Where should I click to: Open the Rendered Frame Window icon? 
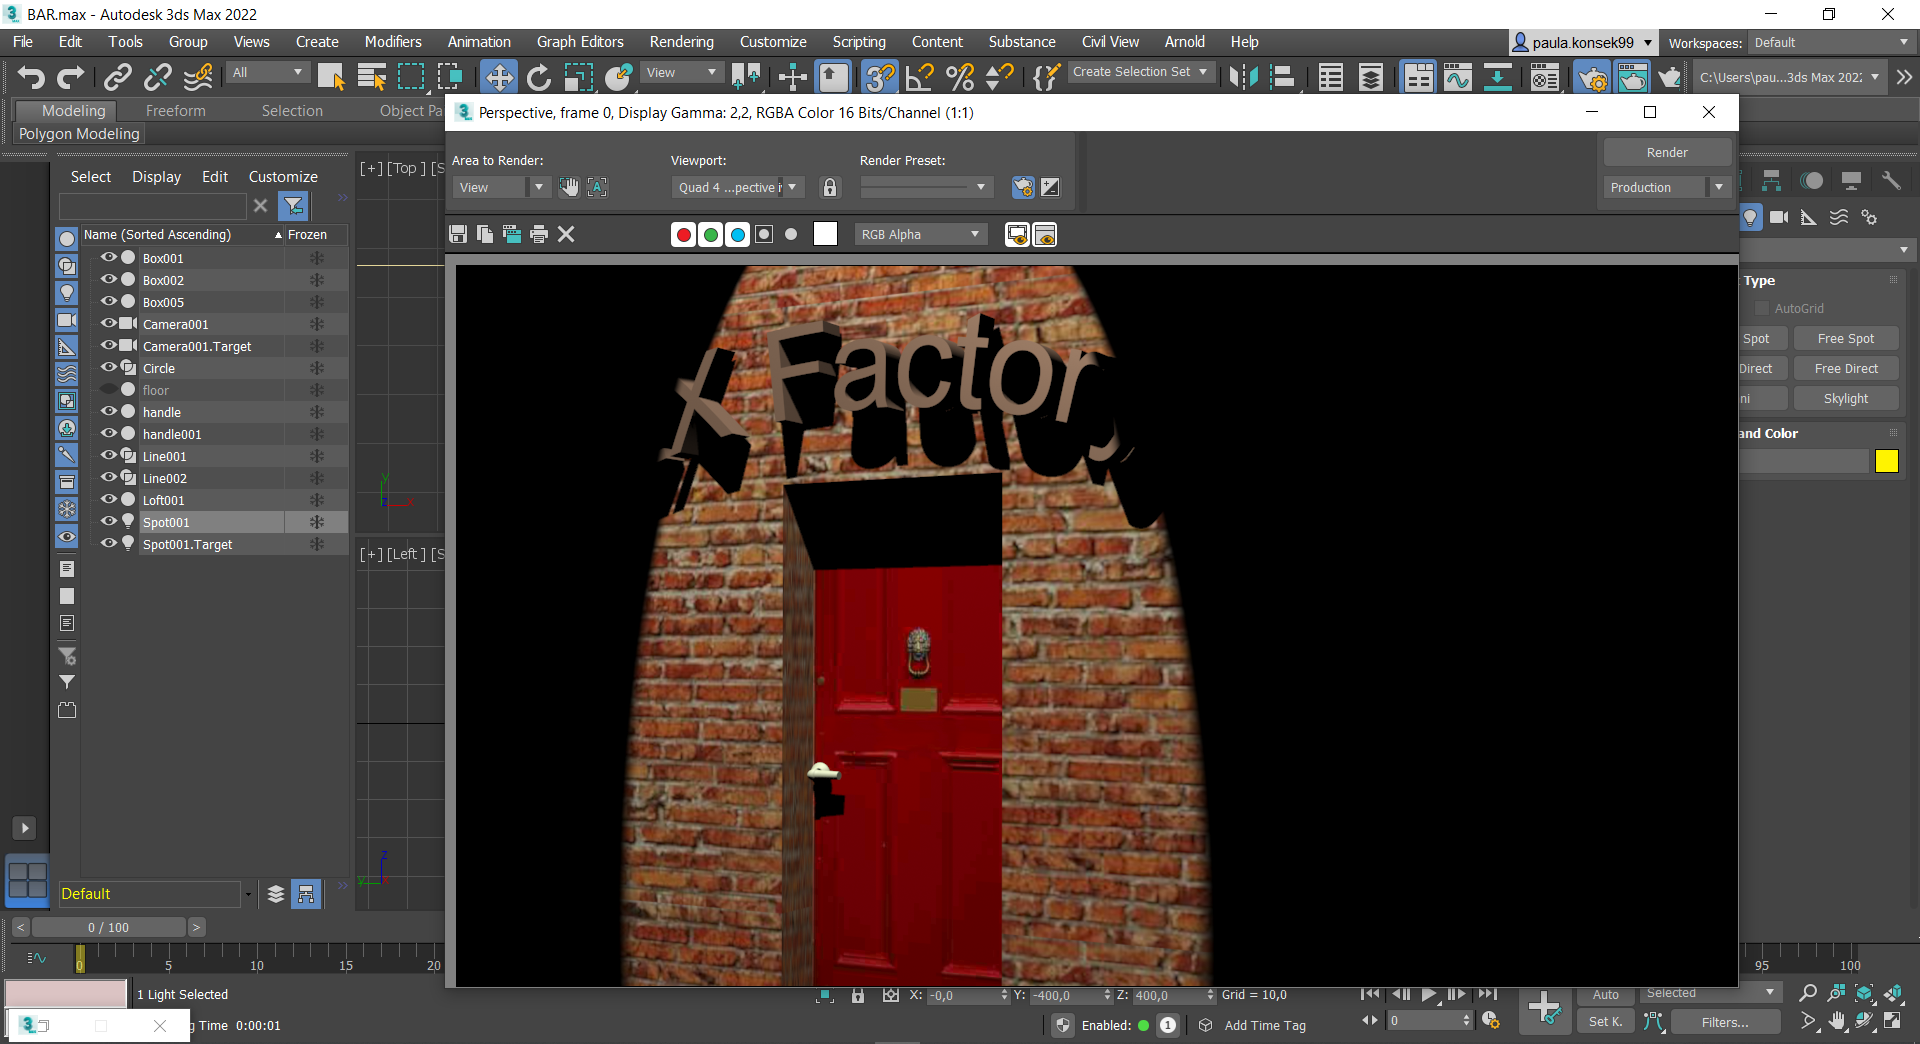[x=1632, y=77]
